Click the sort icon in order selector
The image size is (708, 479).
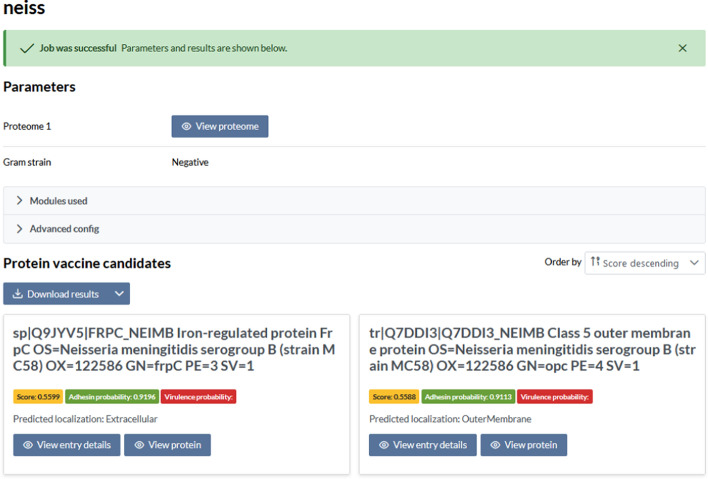[x=596, y=263]
